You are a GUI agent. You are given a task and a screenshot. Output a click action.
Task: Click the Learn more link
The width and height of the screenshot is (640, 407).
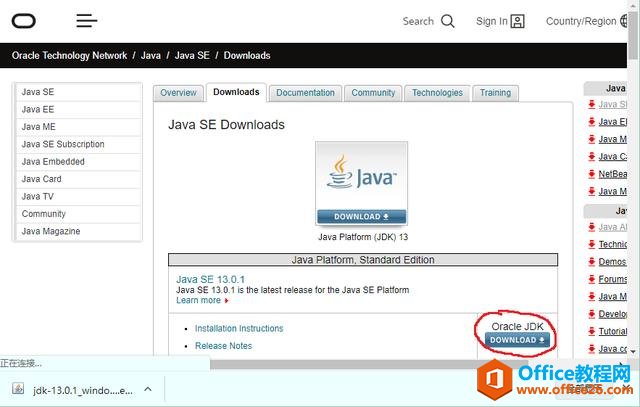(198, 300)
